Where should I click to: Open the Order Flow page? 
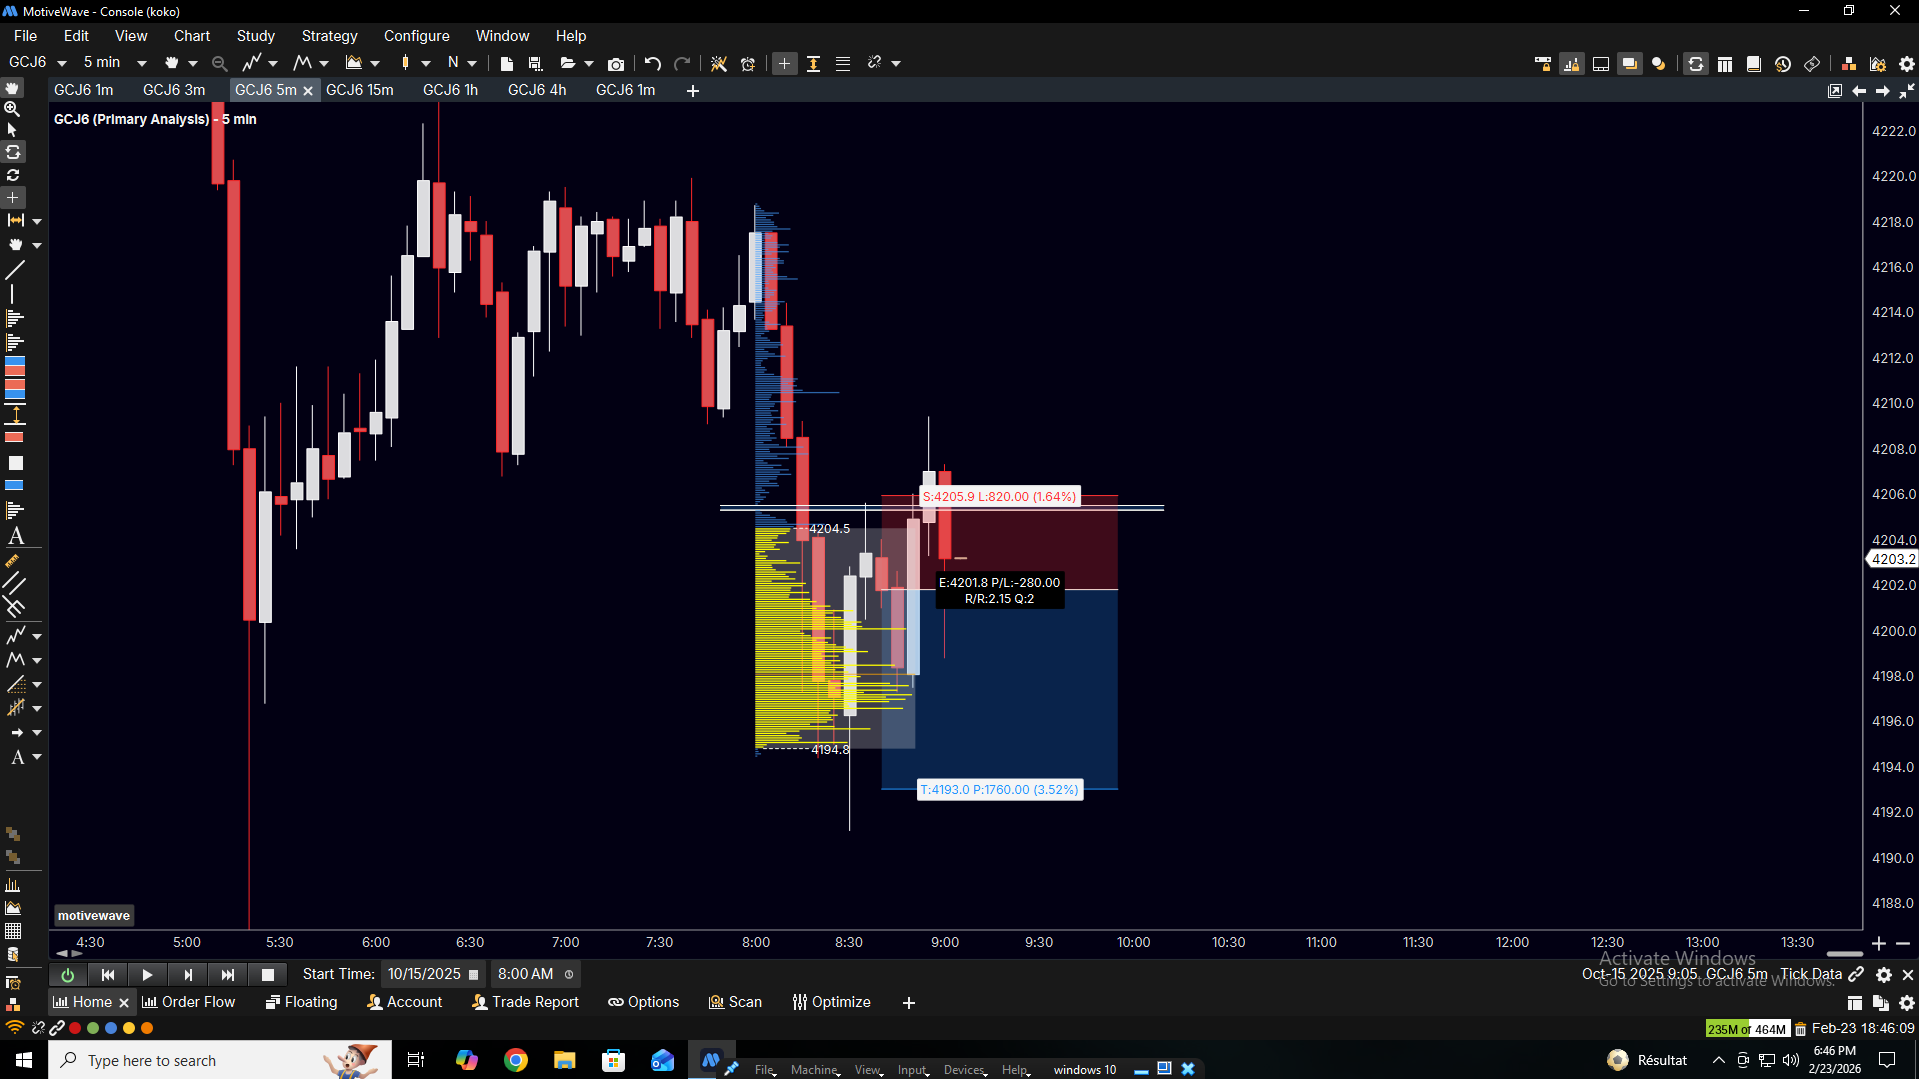[x=189, y=1002]
